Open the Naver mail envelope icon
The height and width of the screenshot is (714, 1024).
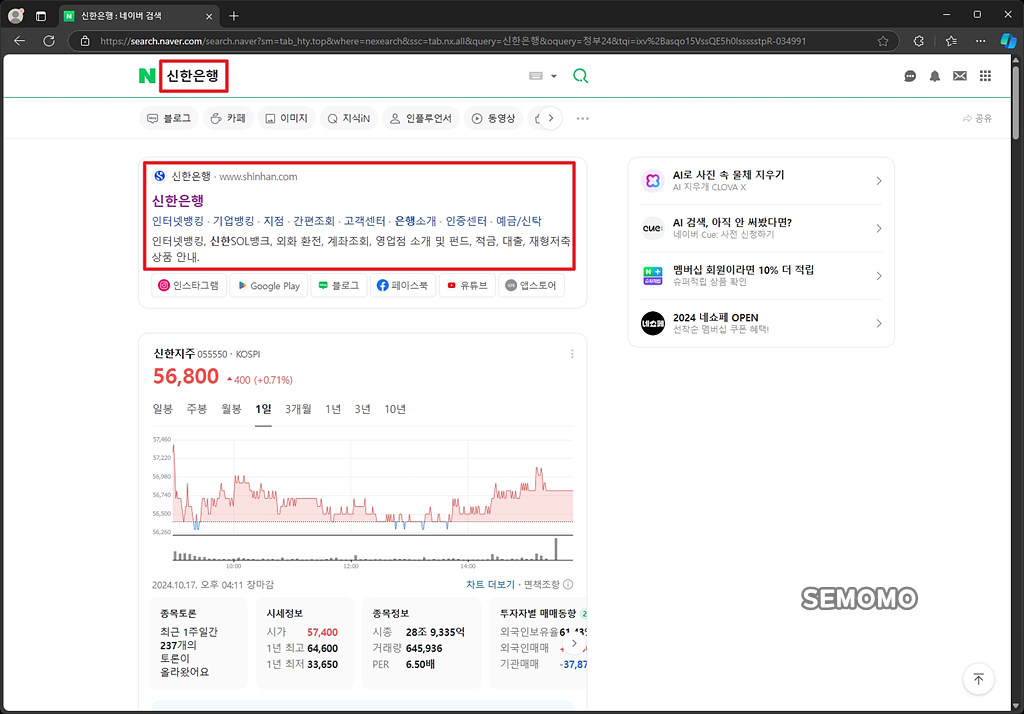[x=959, y=76]
